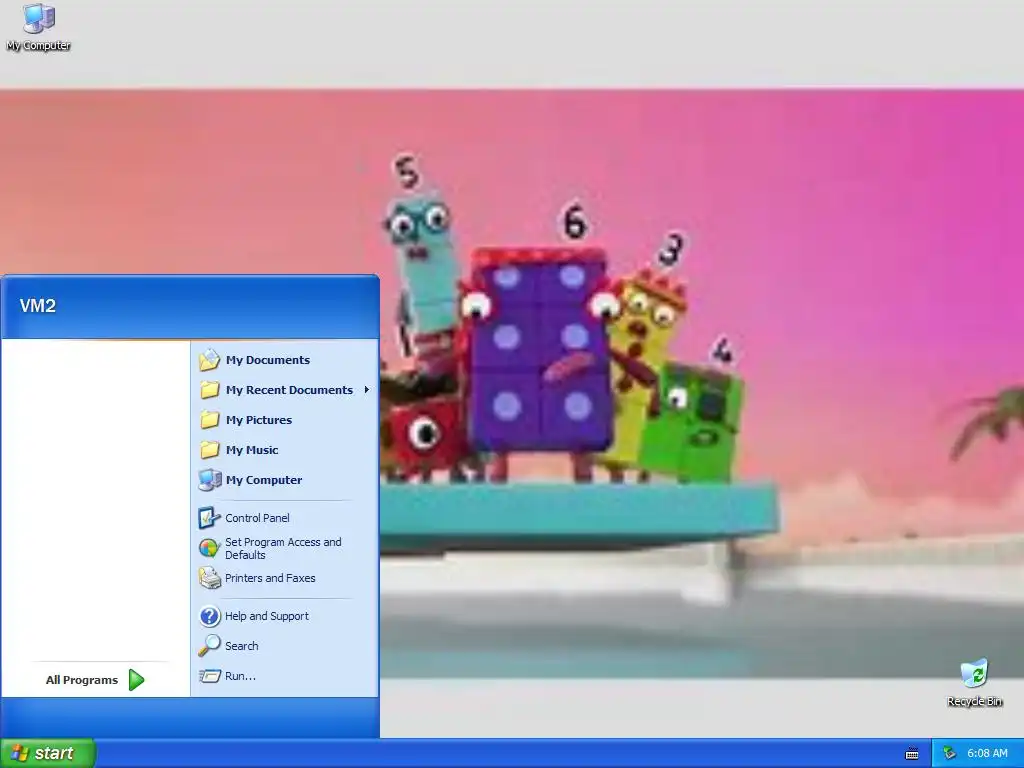Click the keyboard icon in the taskbar
Screen dimensions: 1024x768
(912, 754)
